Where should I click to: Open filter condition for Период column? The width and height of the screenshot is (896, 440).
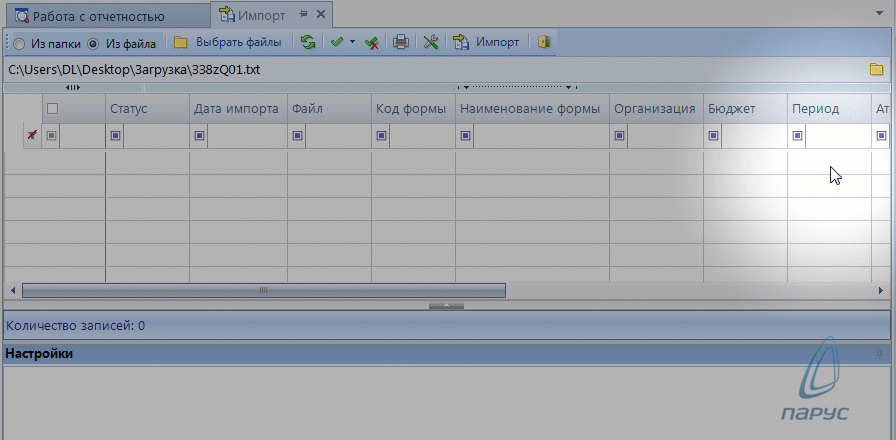pyautogui.click(x=797, y=136)
